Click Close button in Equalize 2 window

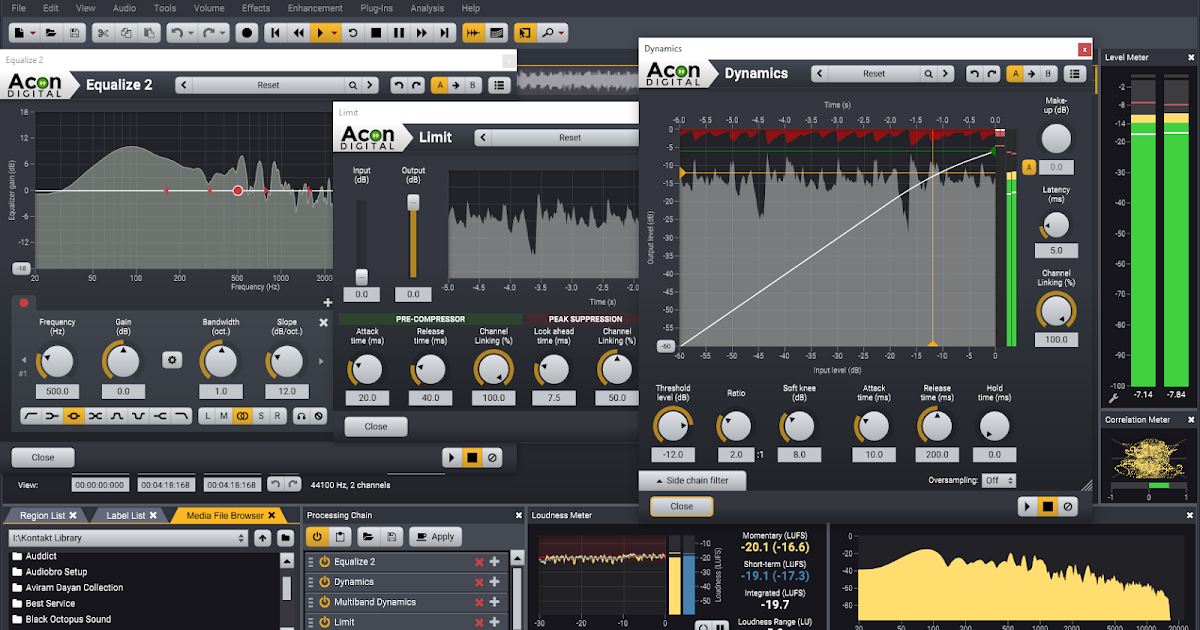pyautogui.click(x=43, y=457)
